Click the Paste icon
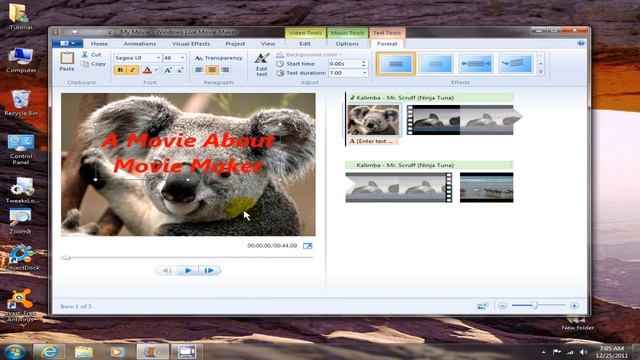This screenshot has width=640, height=360. coord(67,58)
